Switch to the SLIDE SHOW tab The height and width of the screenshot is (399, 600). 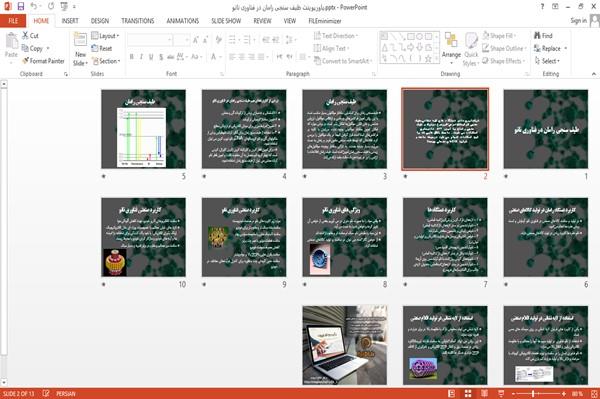point(226,21)
